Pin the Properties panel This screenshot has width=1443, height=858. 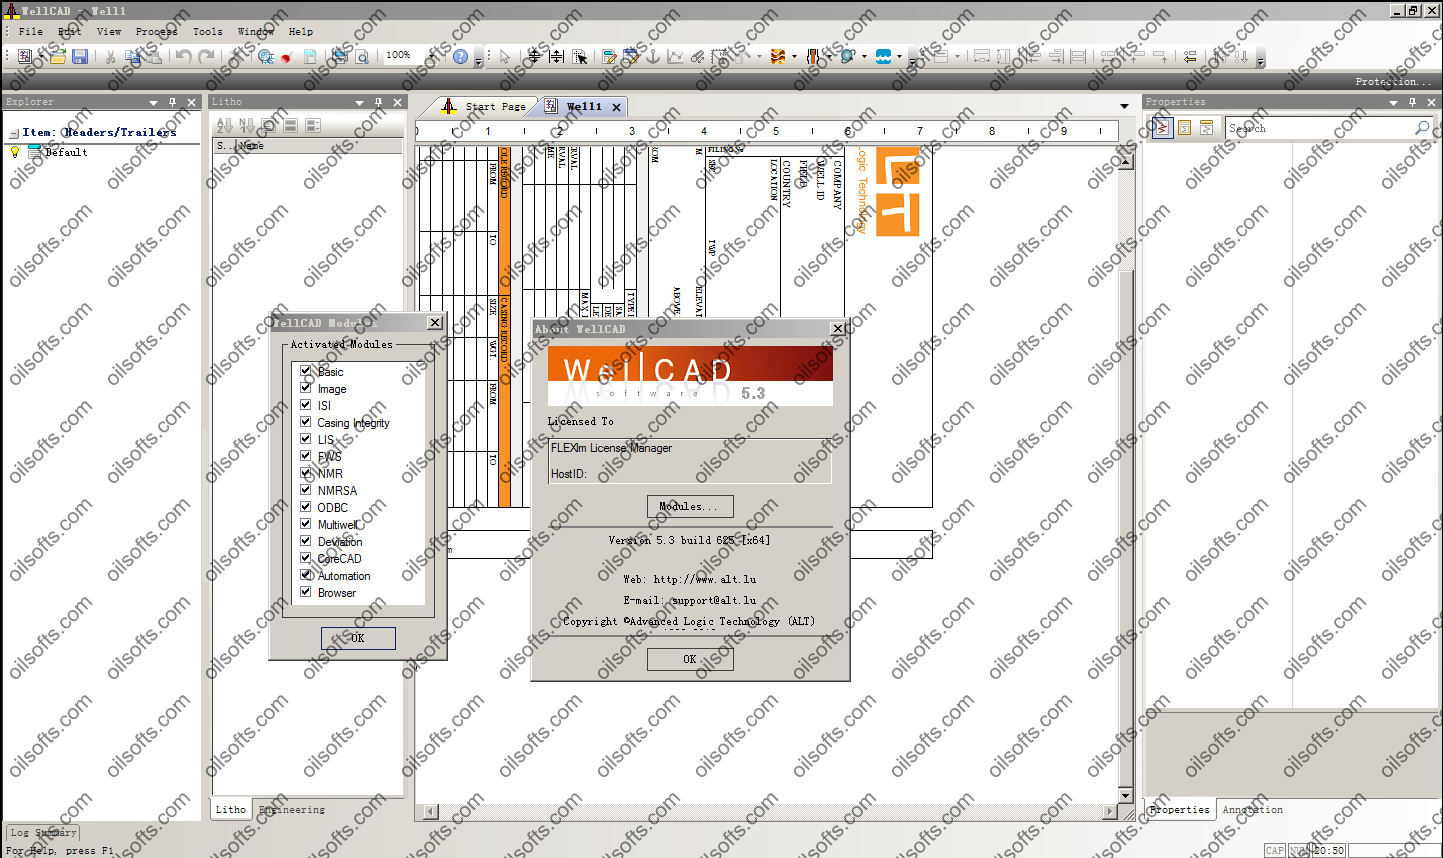(x=1412, y=102)
